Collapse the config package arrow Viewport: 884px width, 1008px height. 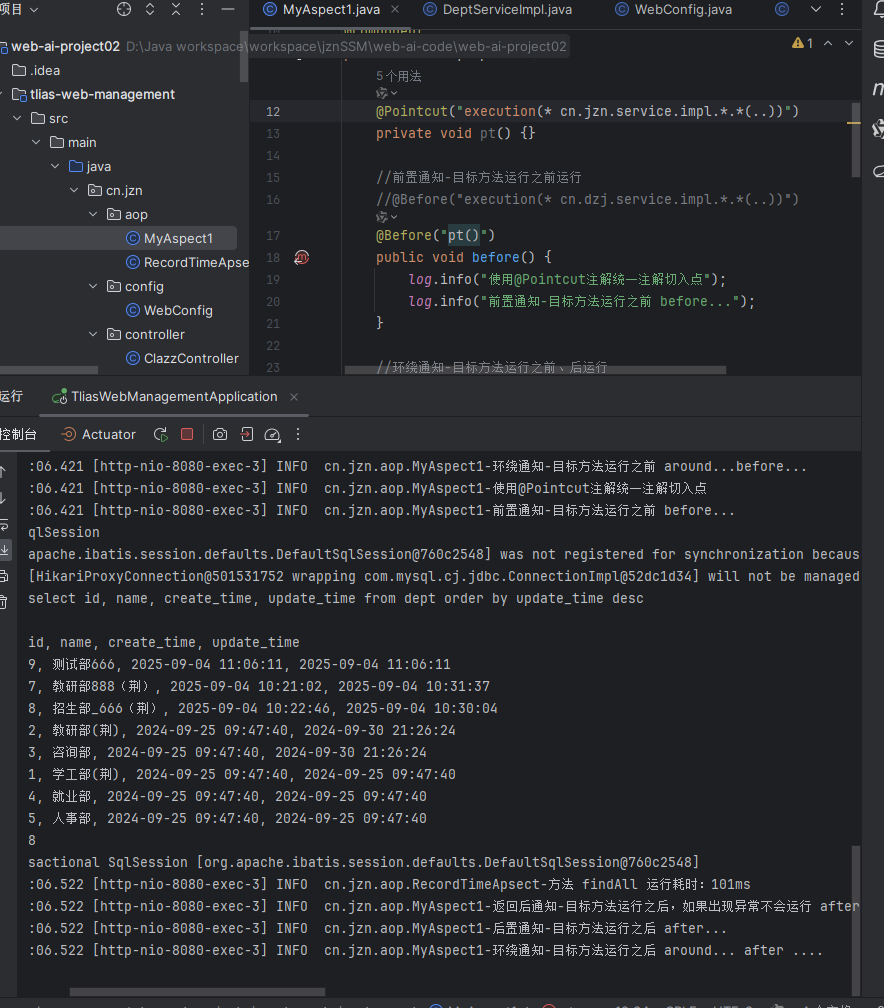click(x=93, y=286)
